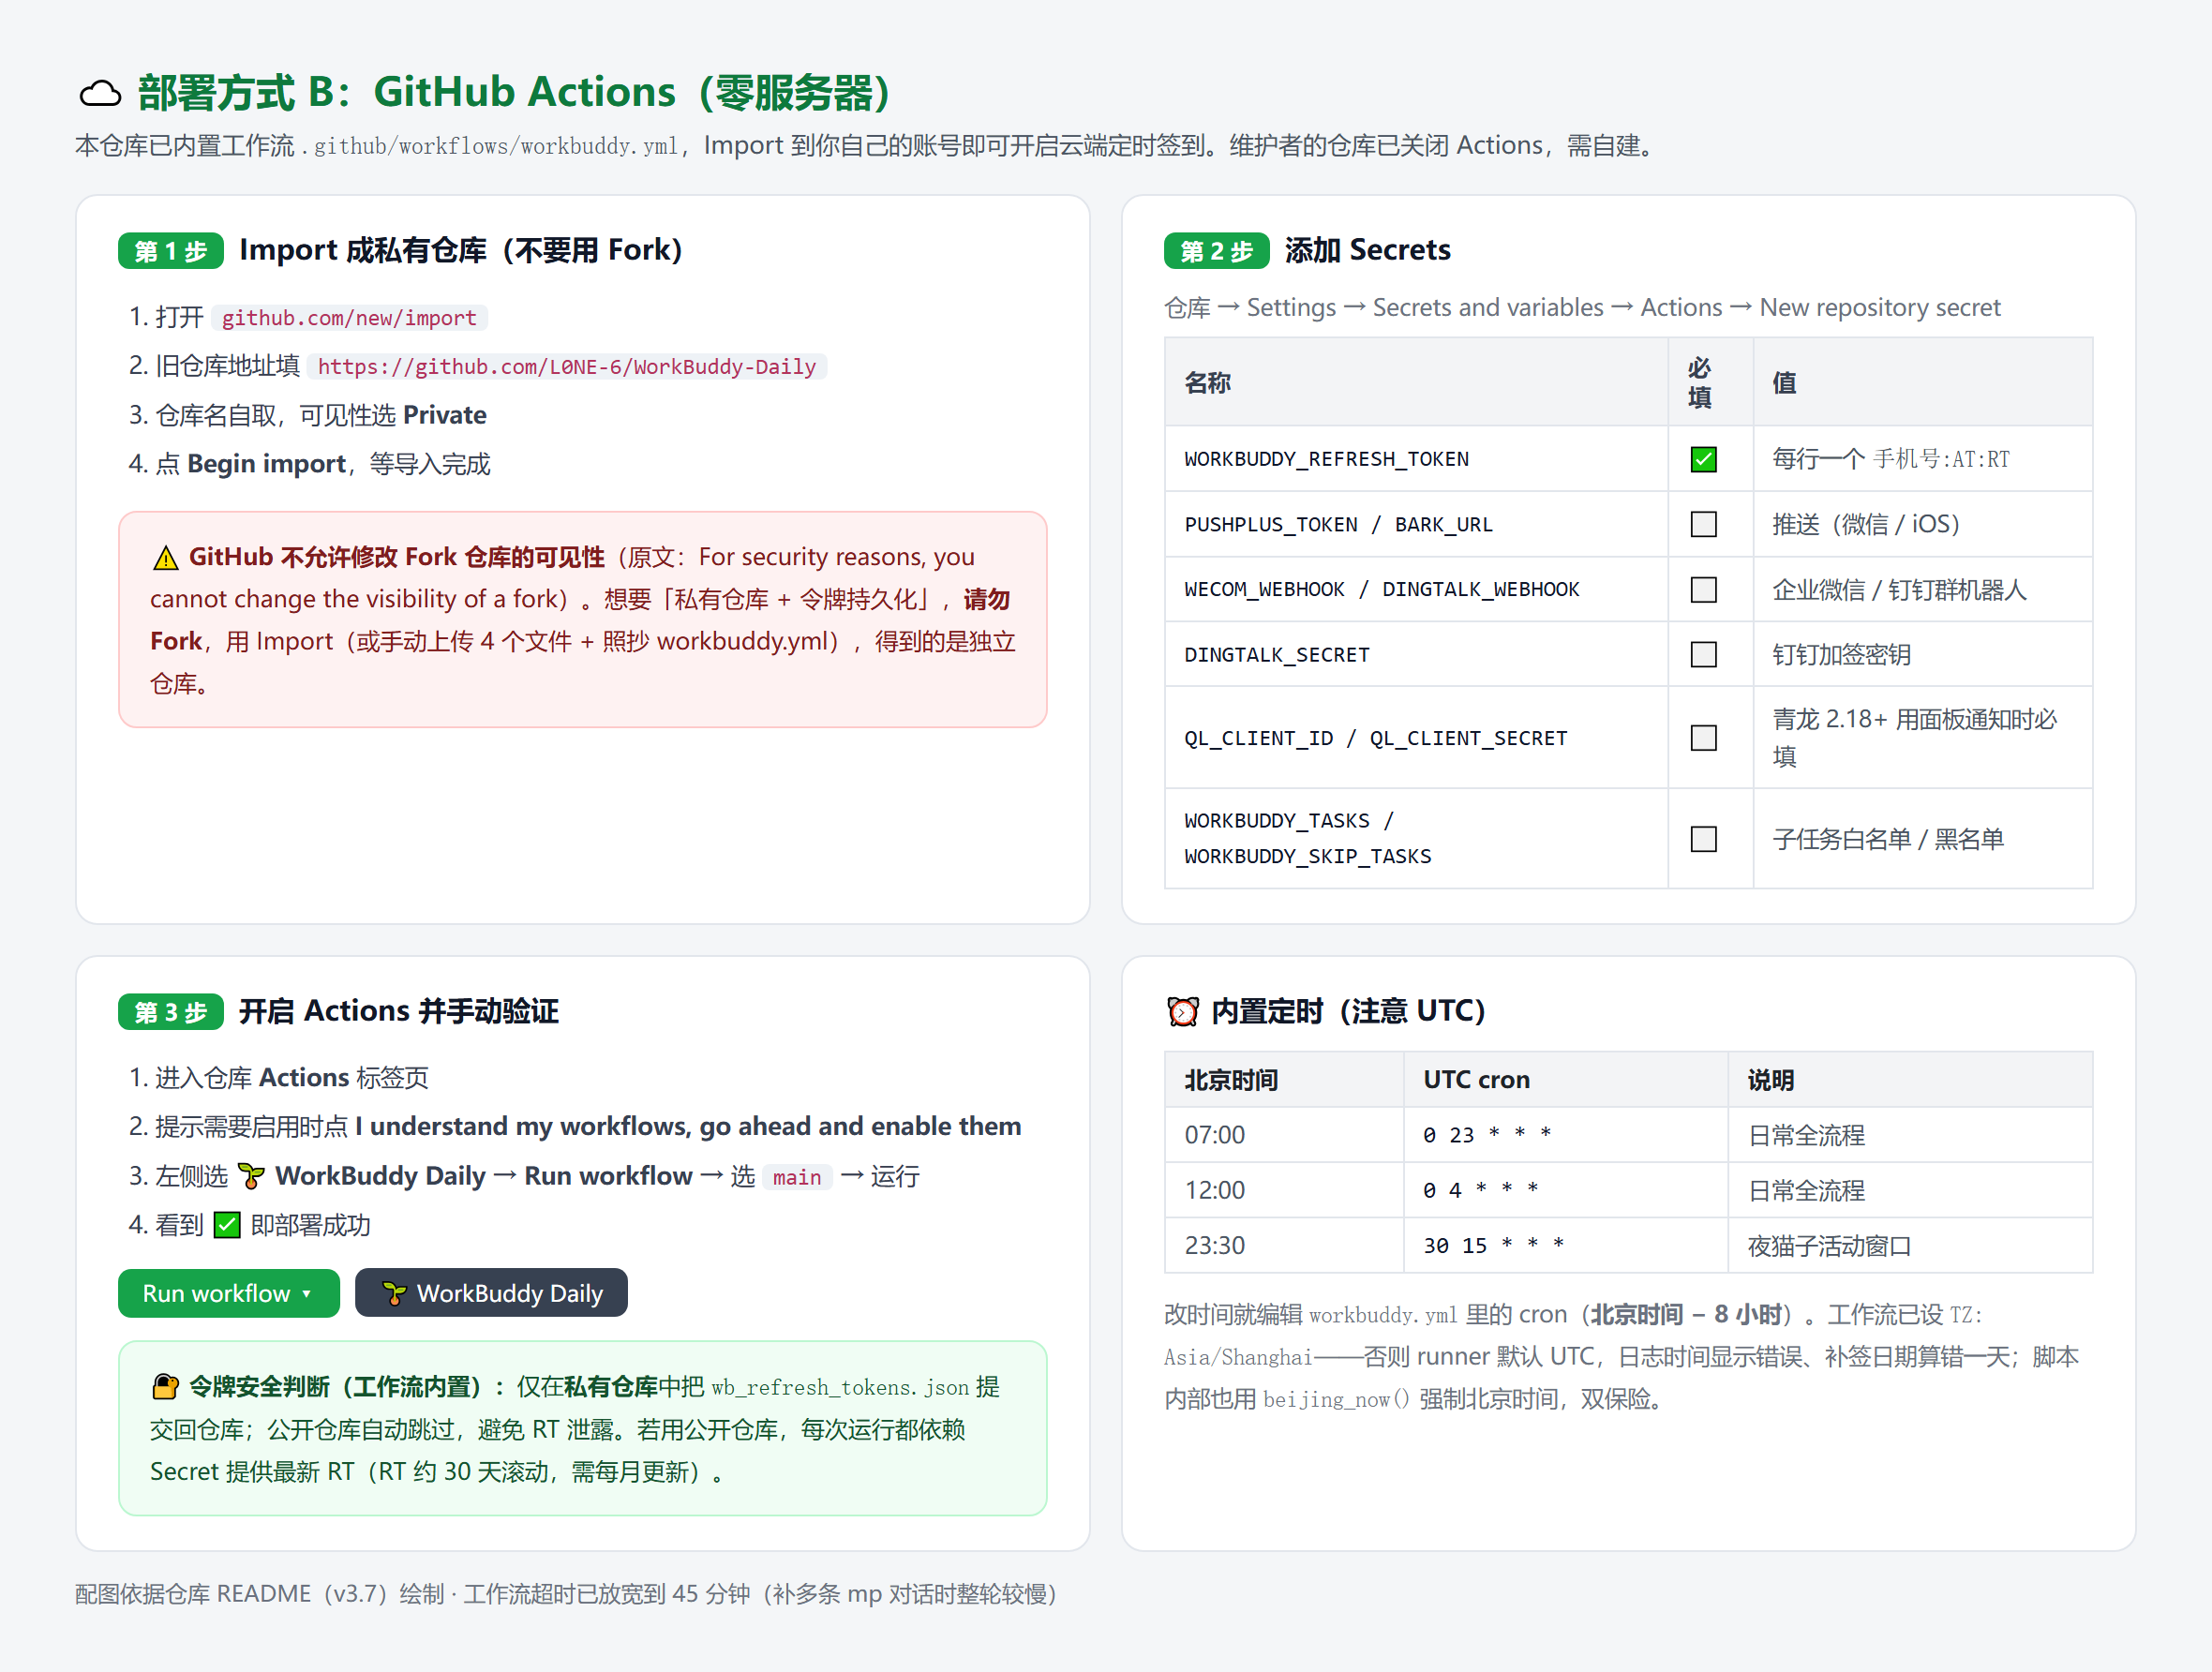Click the 推送（微信 / iOS）value cell

pos(1922,524)
